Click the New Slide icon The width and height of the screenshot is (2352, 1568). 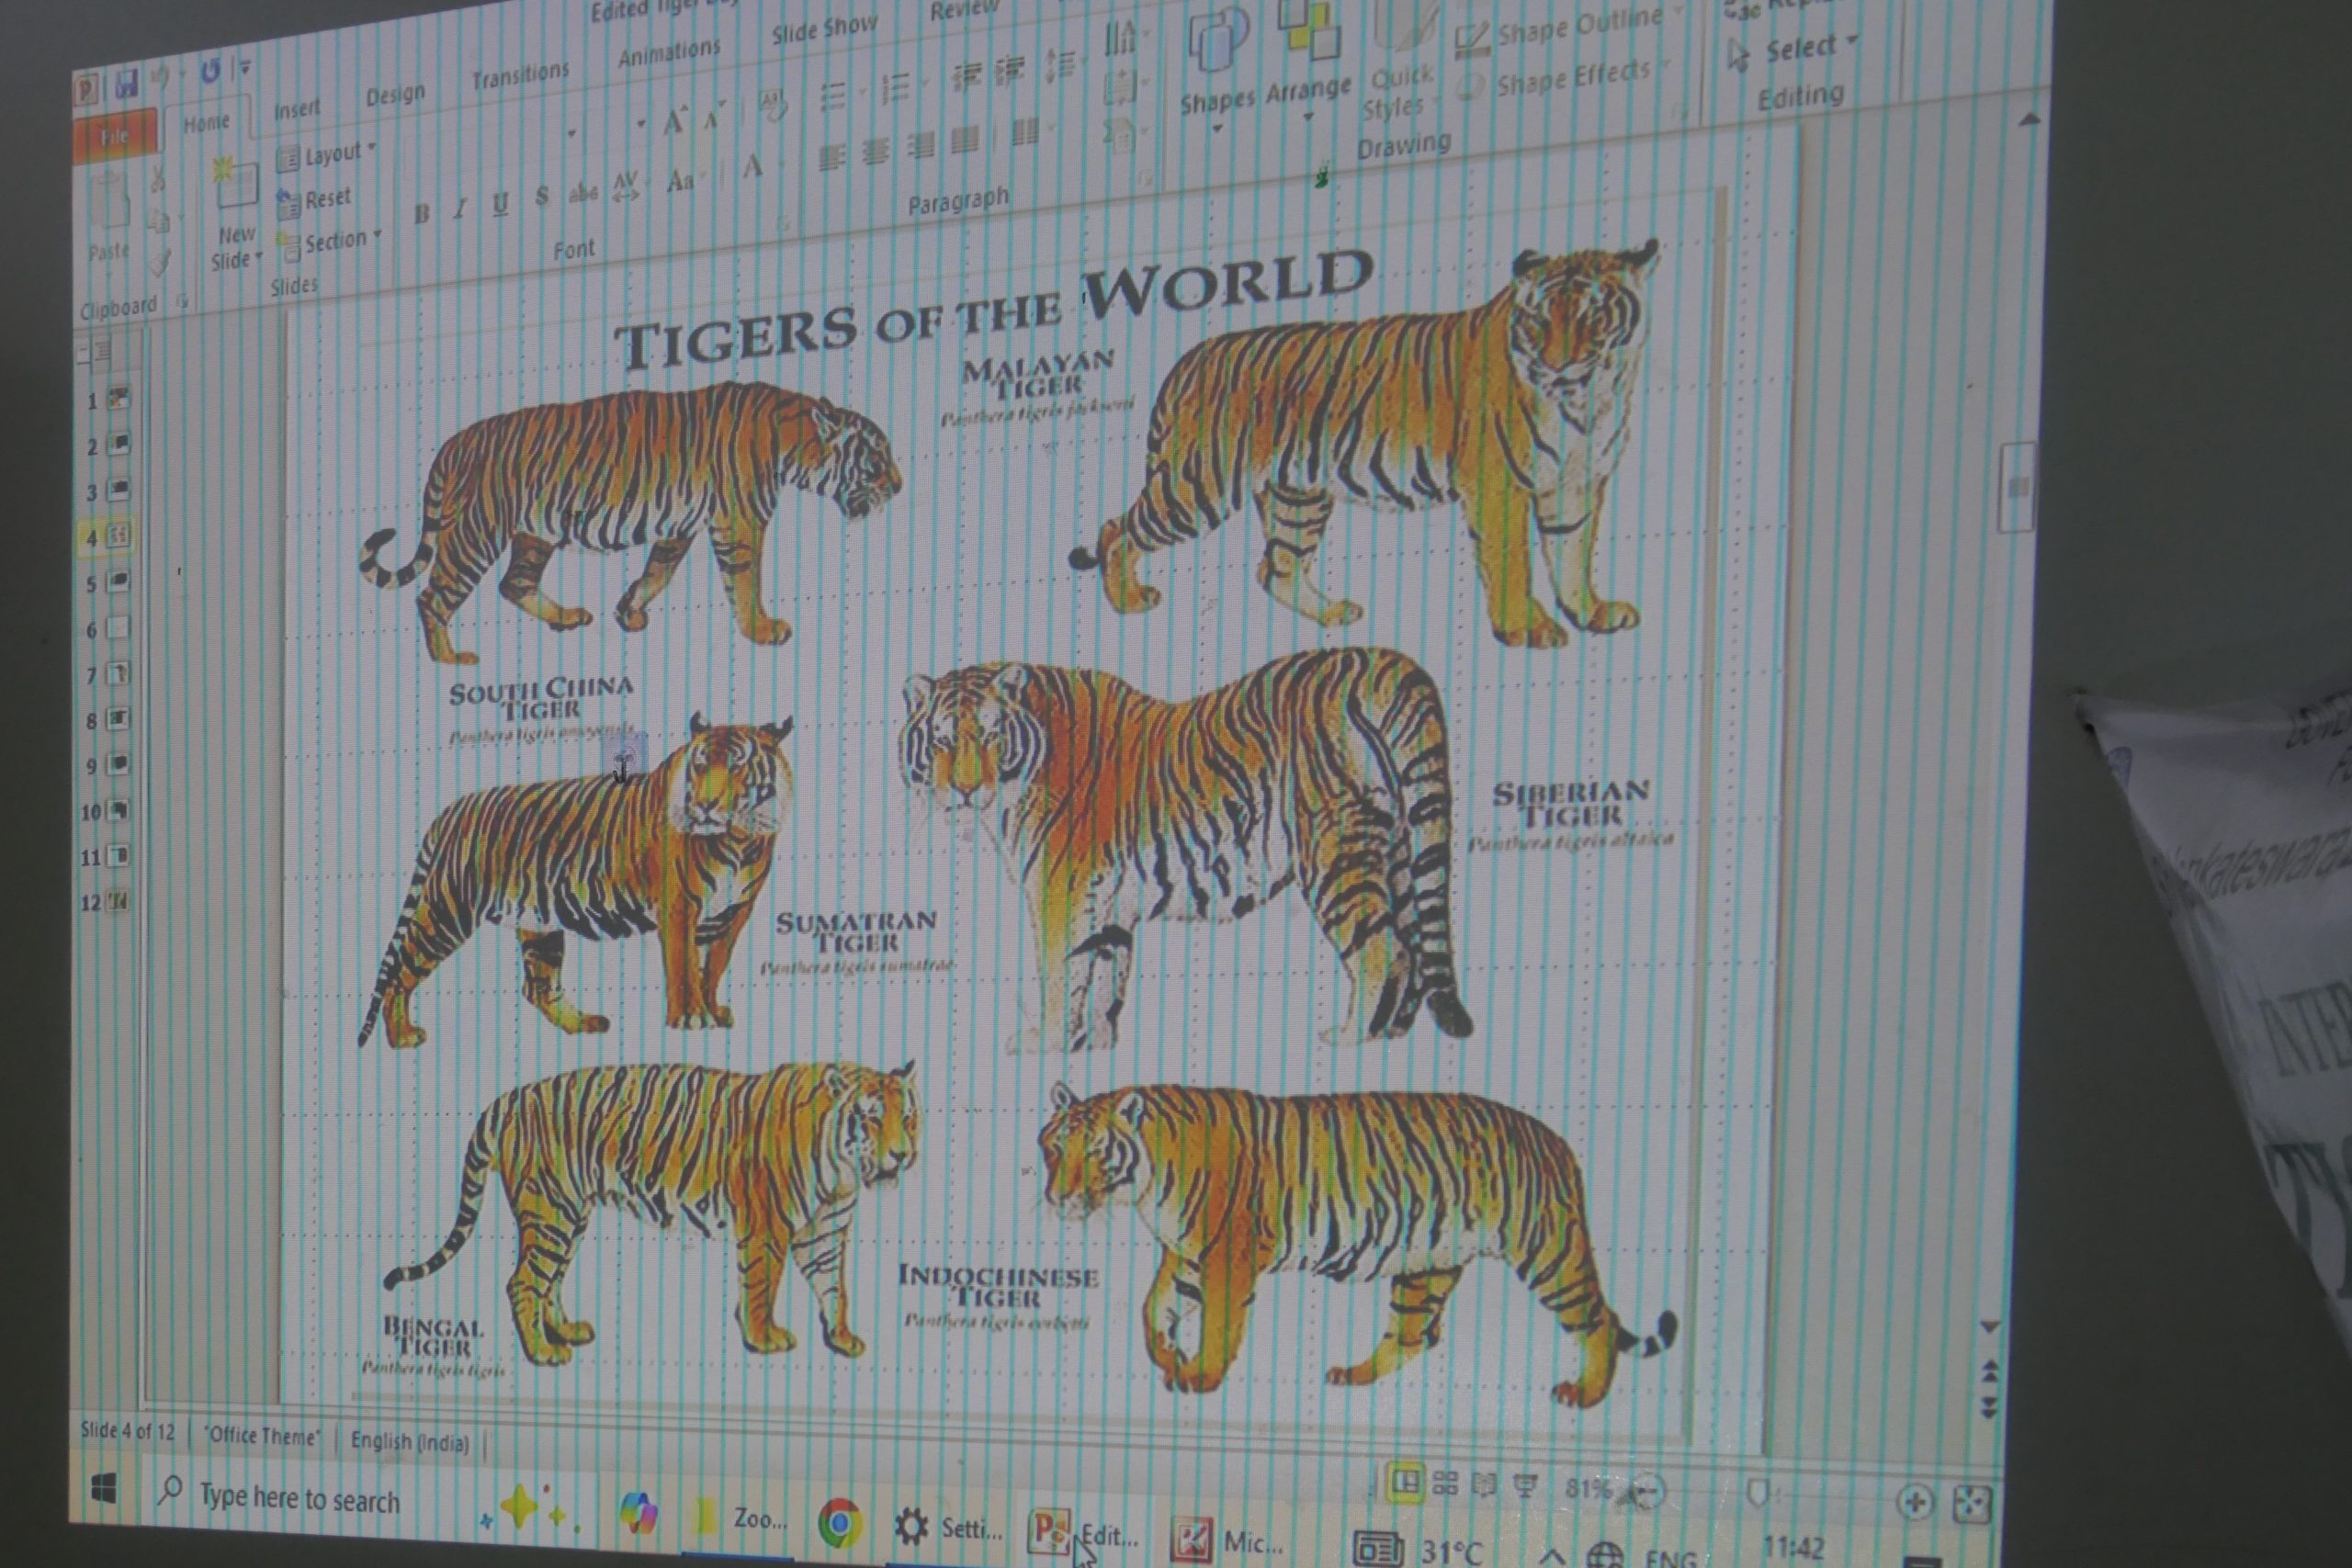[x=236, y=186]
